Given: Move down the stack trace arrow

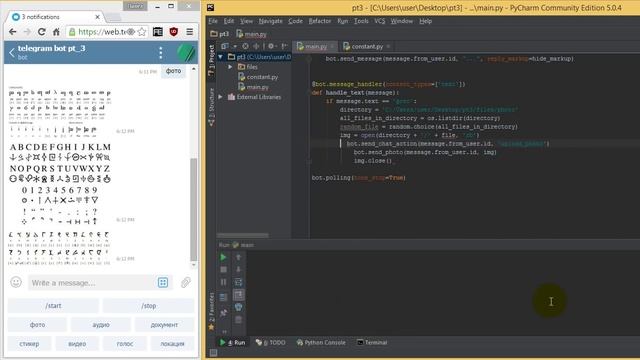Looking at the screenshot, I should coord(238,269).
